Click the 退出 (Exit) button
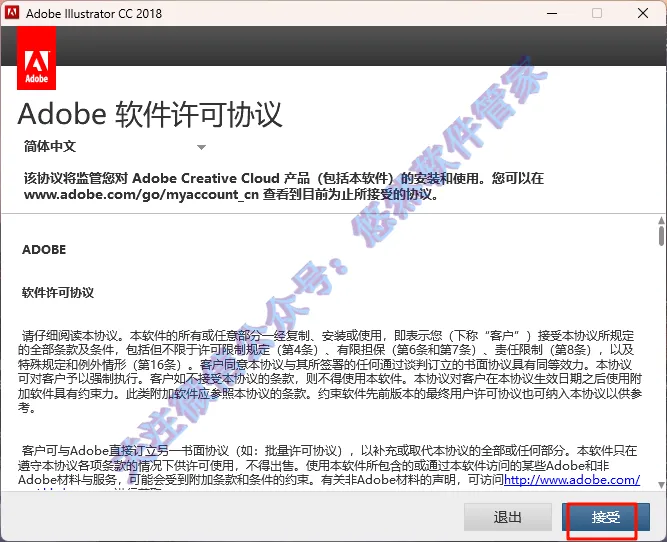Screen dimensions: 667x542 507,517
